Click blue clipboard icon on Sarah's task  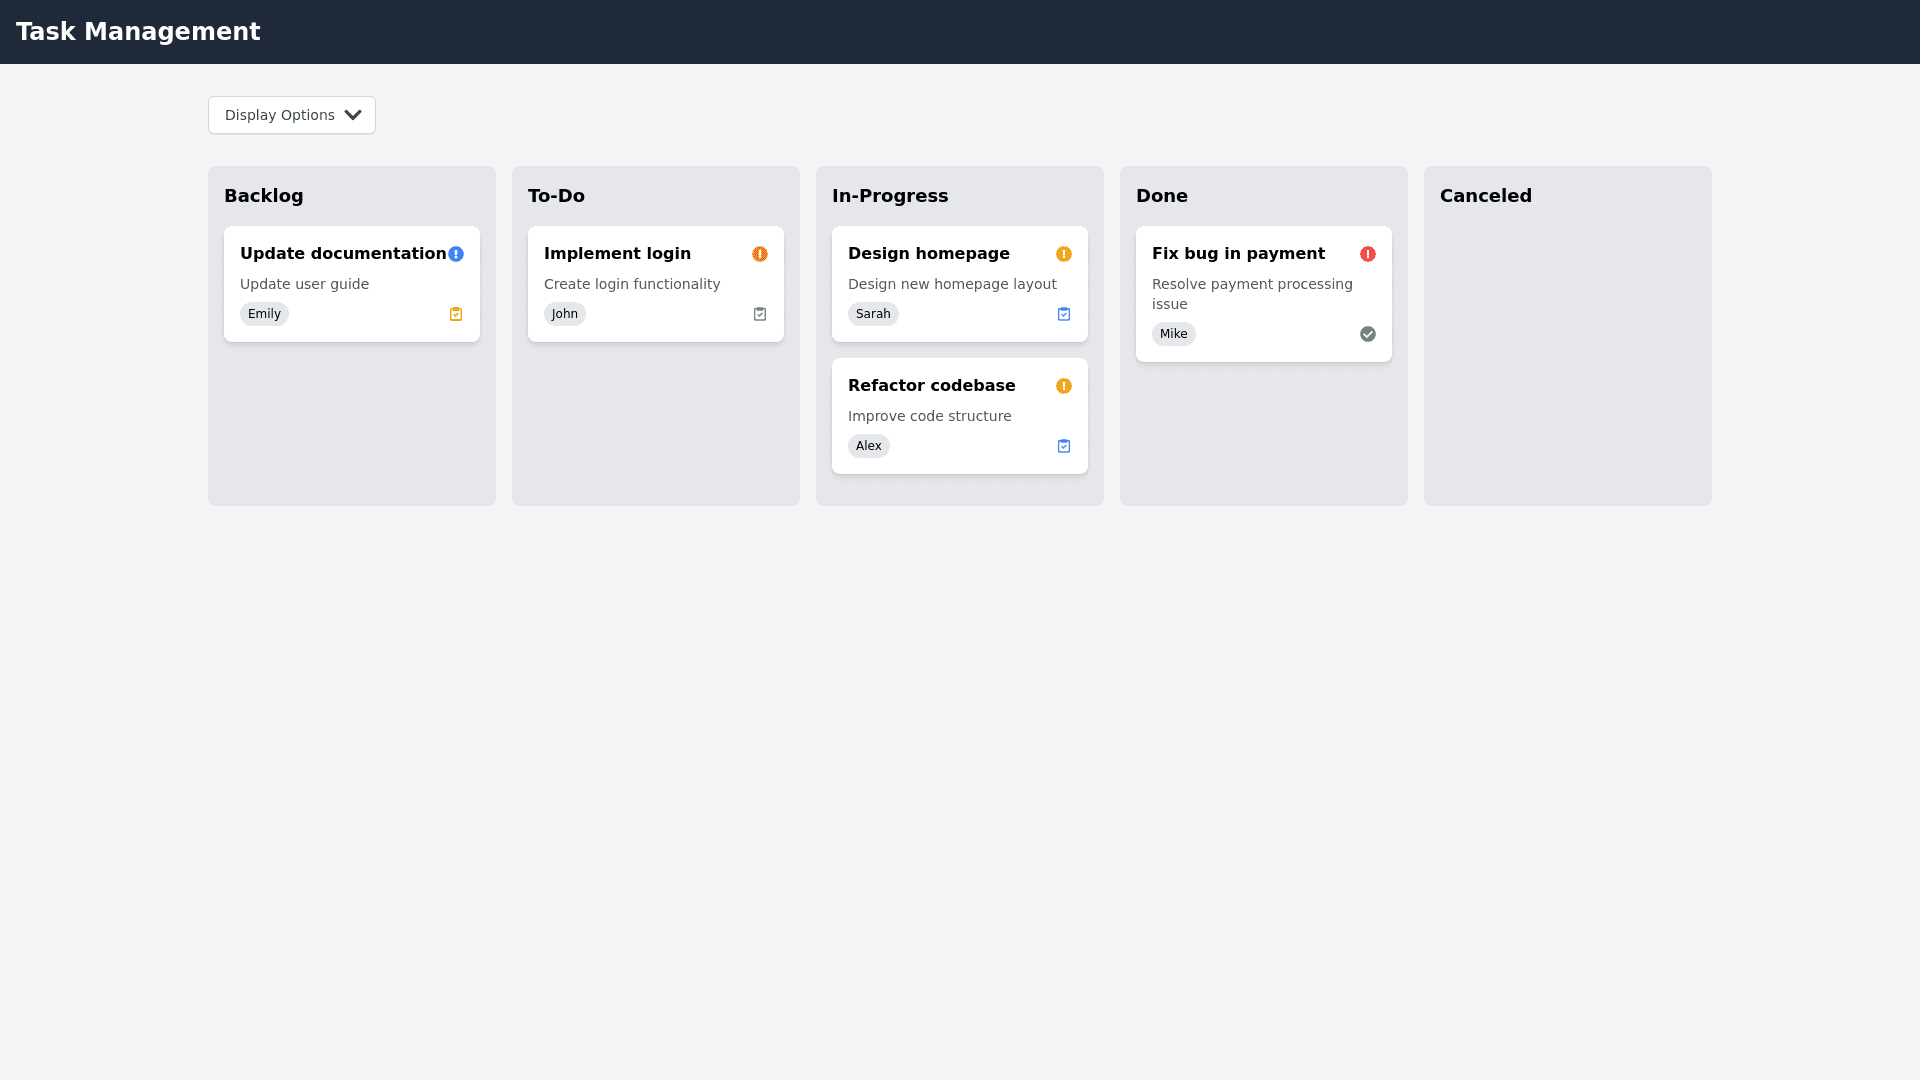[x=1064, y=314]
